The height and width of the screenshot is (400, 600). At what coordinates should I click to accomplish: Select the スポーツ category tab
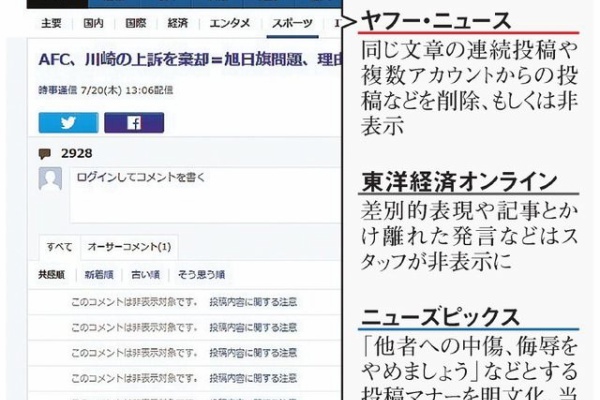click(289, 23)
